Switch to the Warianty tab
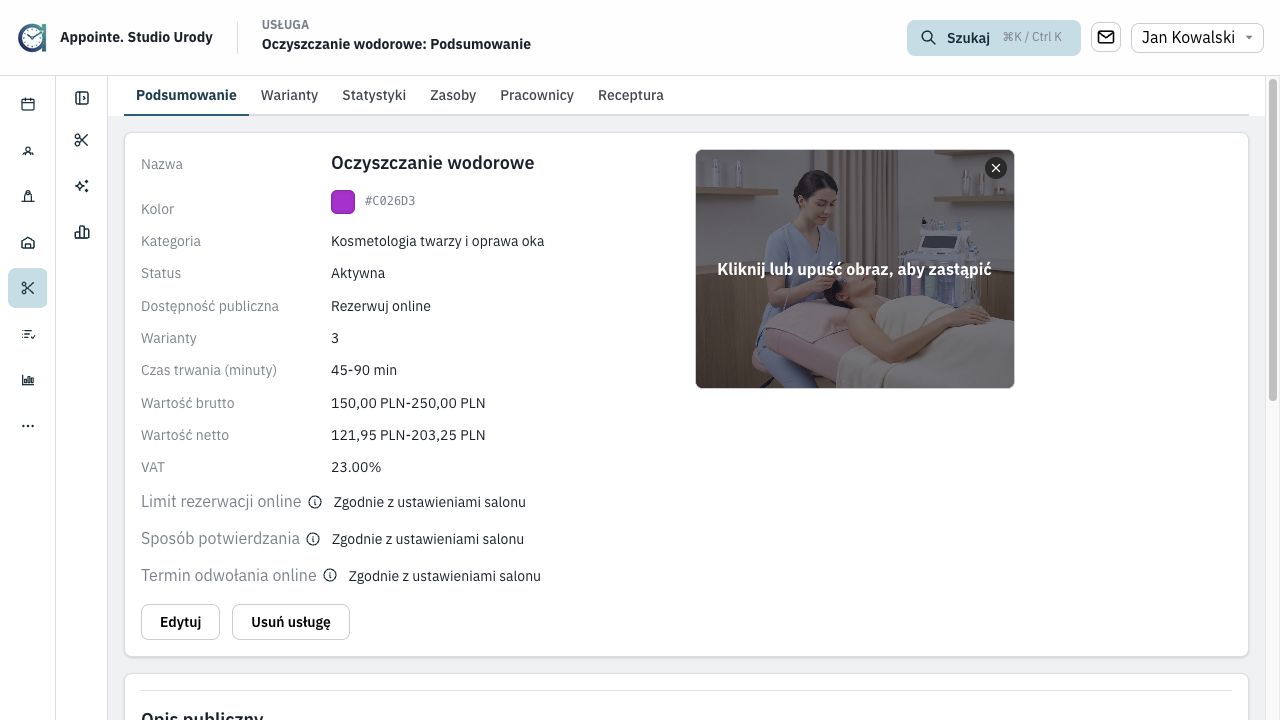The height and width of the screenshot is (720, 1280). pyautogui.click(x=289, y=95)
